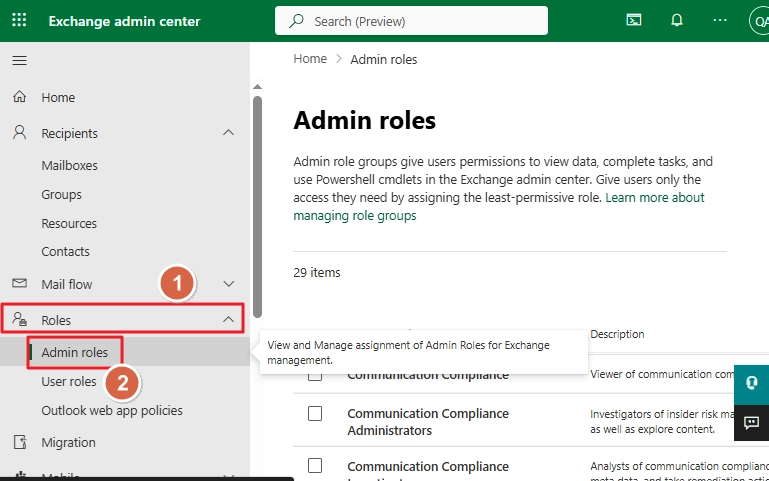Viewport: 769px width, 481px height.
Task: Click the sidebar scrollbar up arrow
Action: tap(257, 87)
